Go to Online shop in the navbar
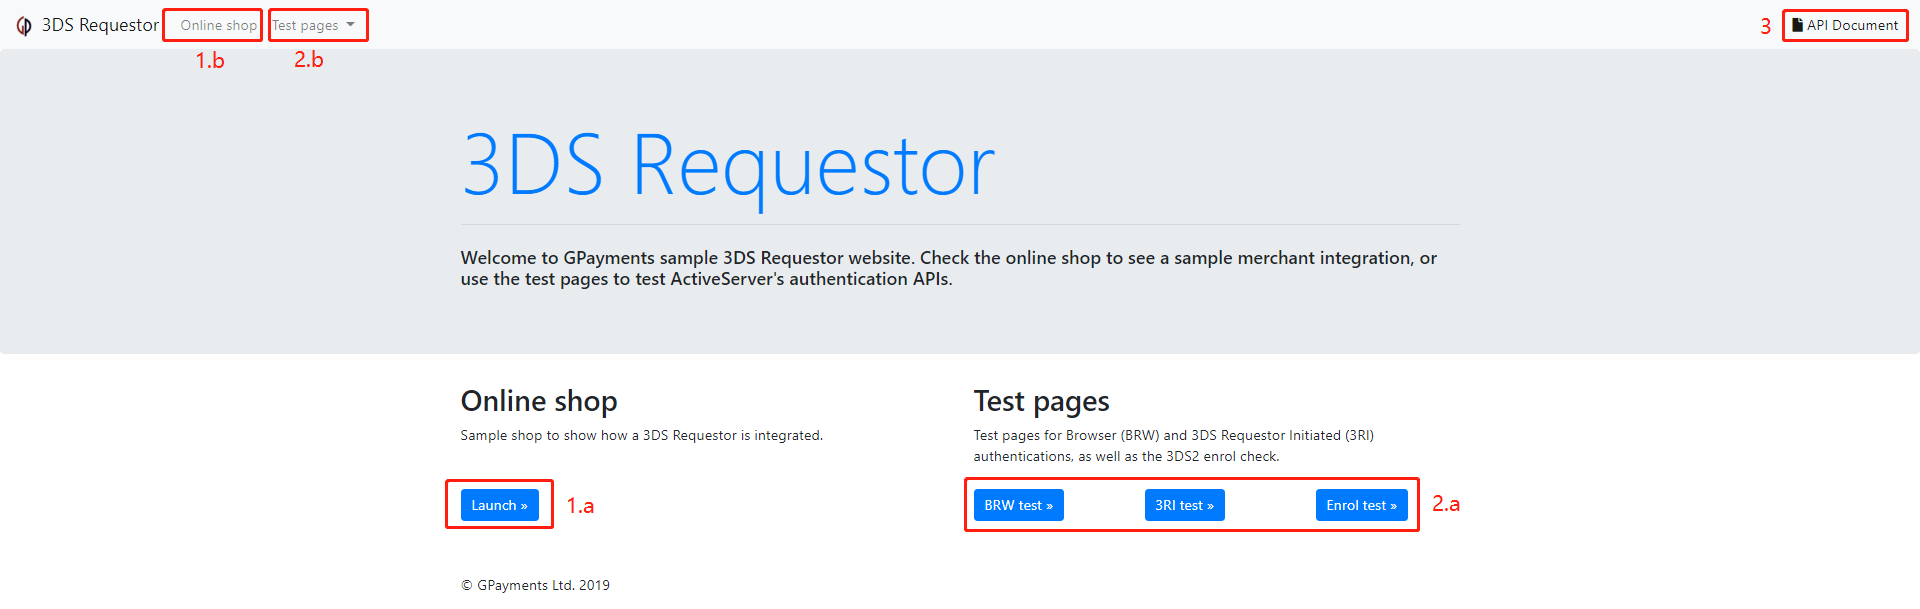The image size is (1920, 609). 218,26
